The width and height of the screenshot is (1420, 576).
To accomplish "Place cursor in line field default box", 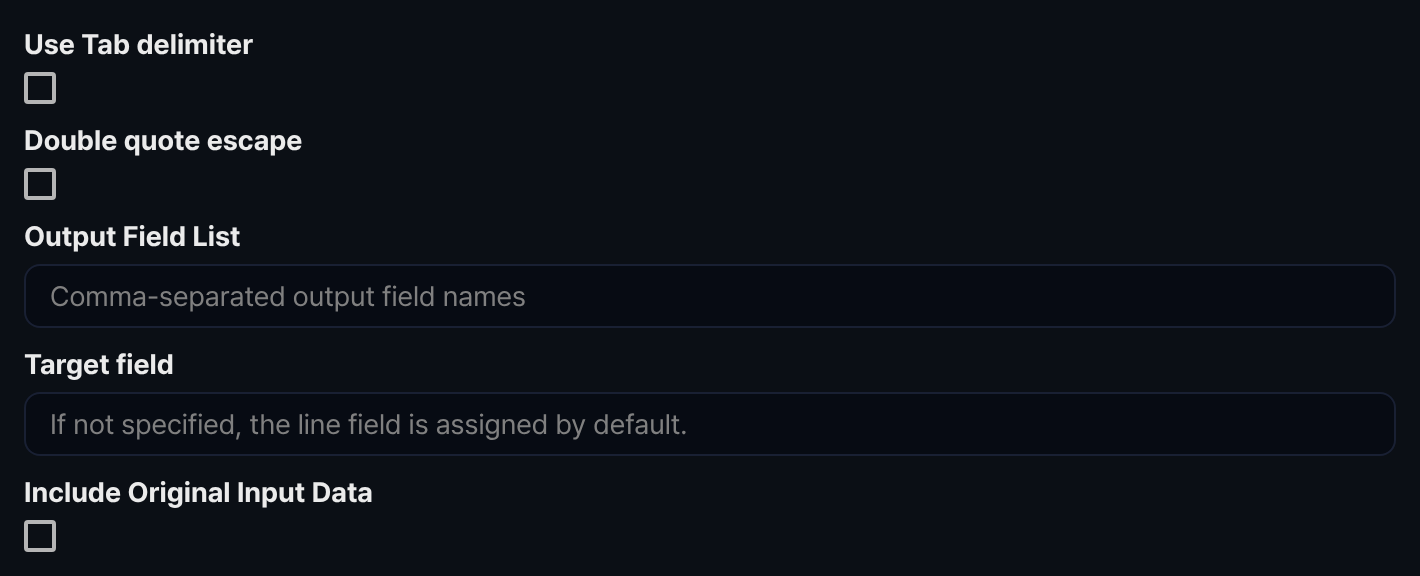I will [709, 424].
